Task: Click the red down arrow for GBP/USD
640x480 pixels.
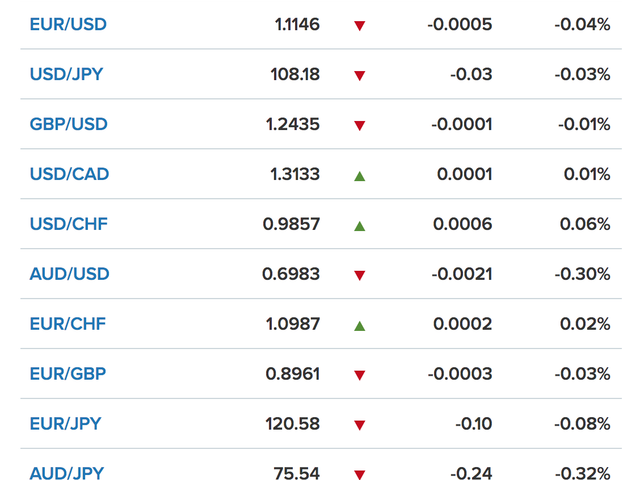Action: coord(360,125)
